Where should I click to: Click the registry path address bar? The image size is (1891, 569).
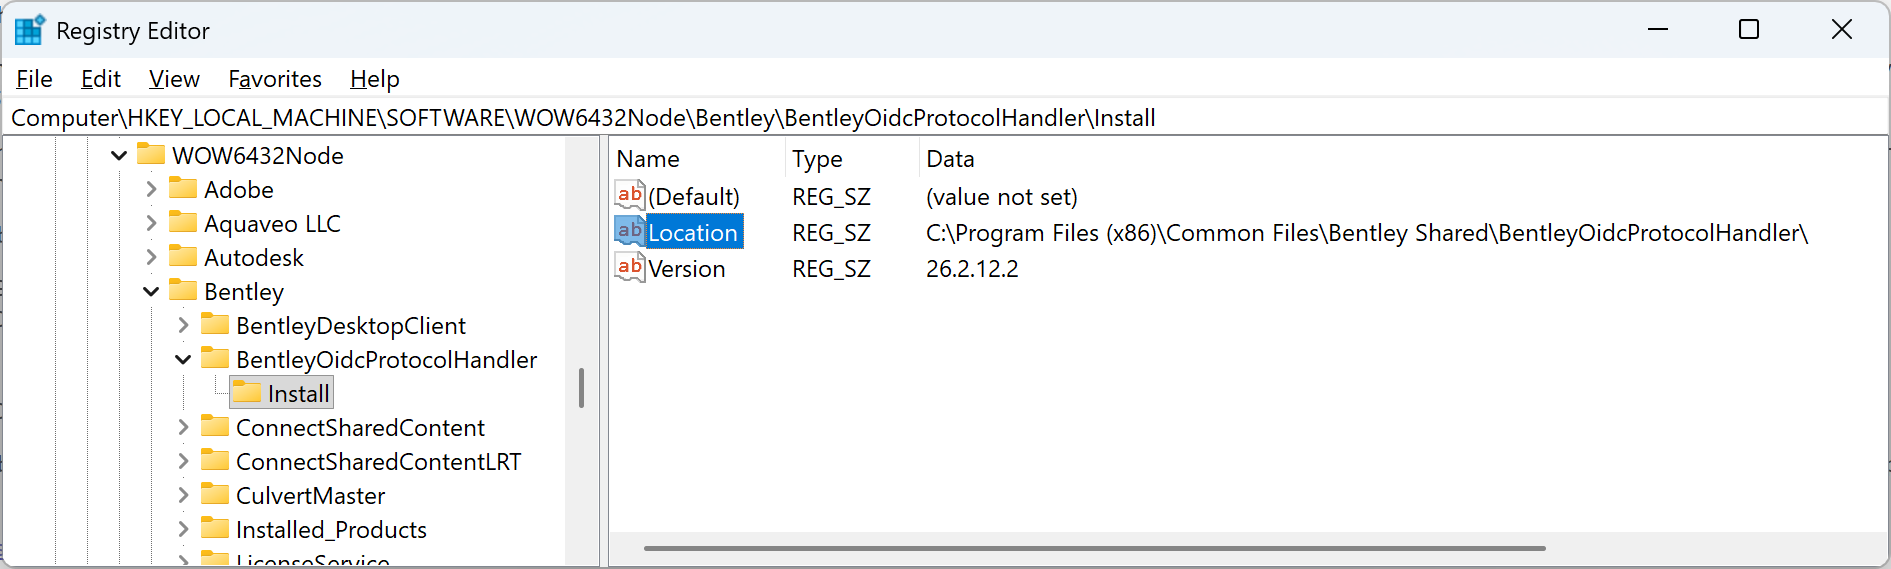(945, 117)
